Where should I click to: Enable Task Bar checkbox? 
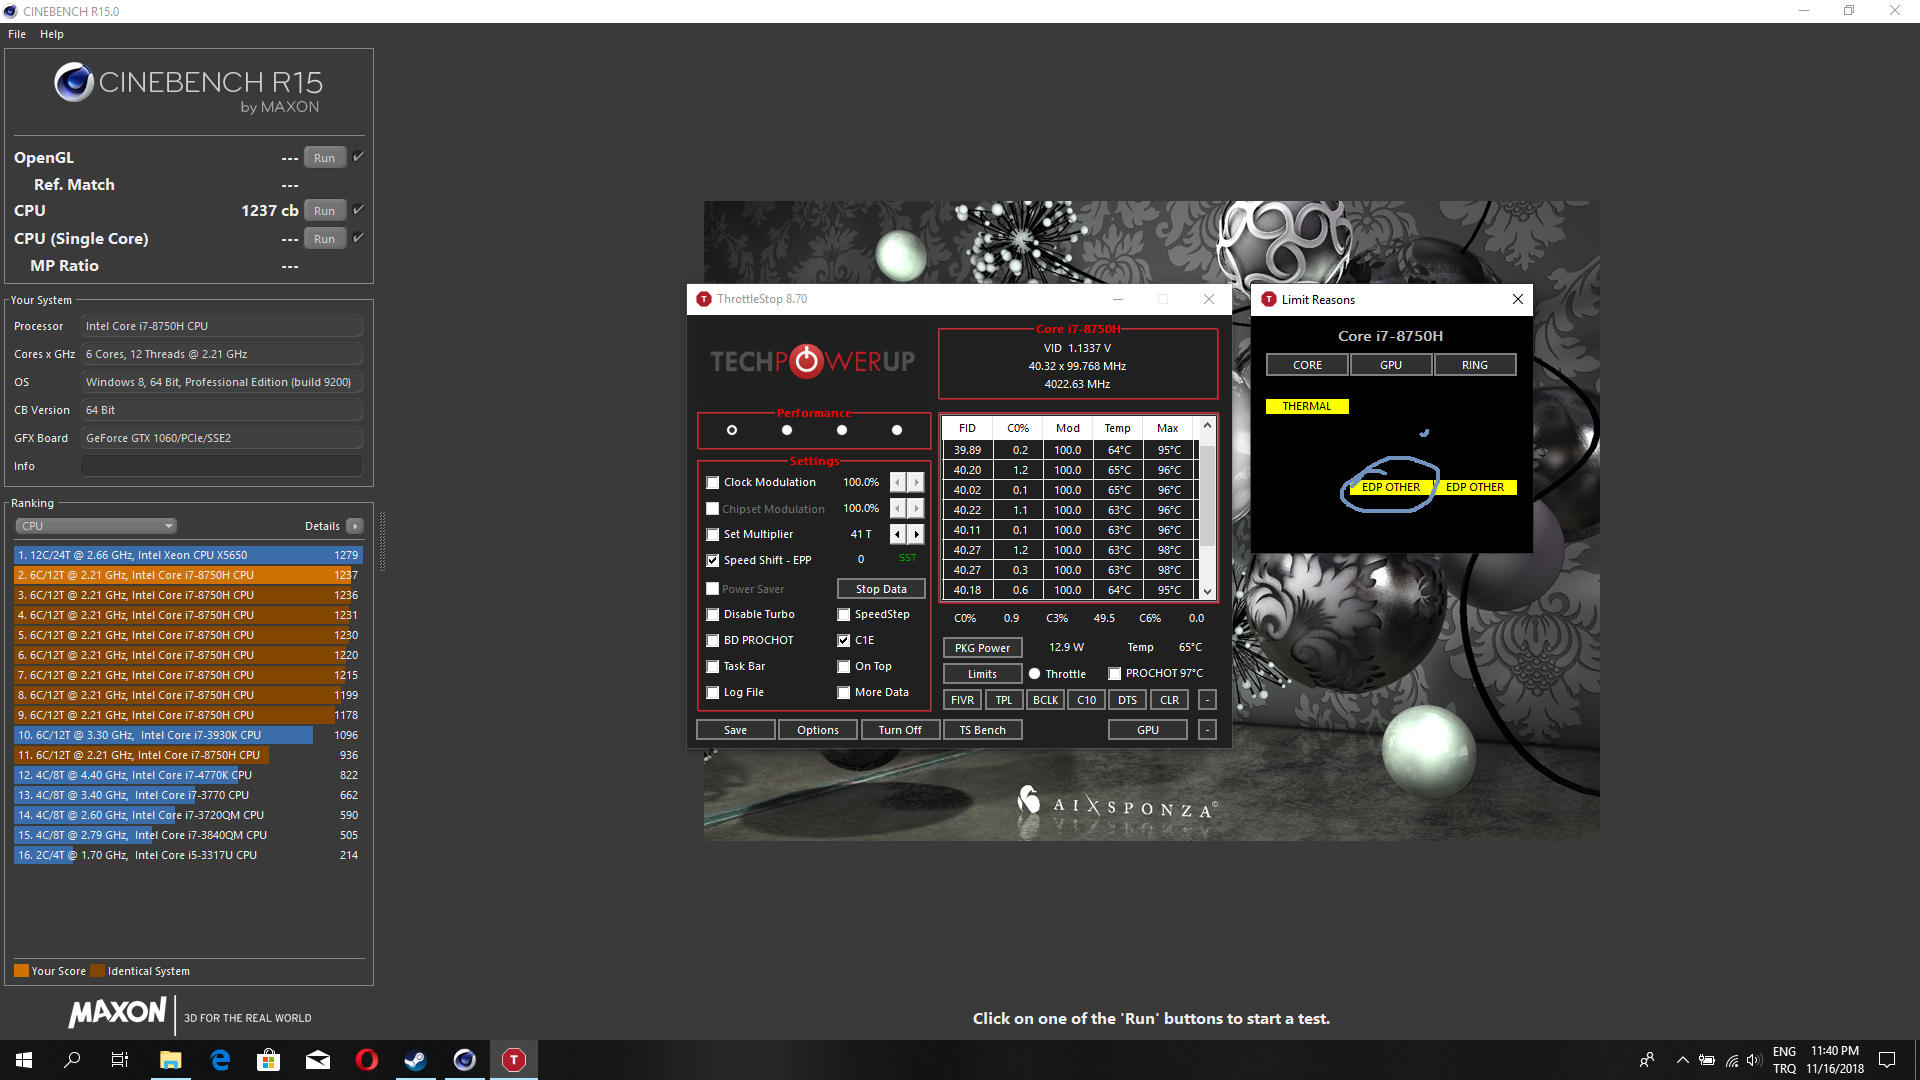[713, 667]
